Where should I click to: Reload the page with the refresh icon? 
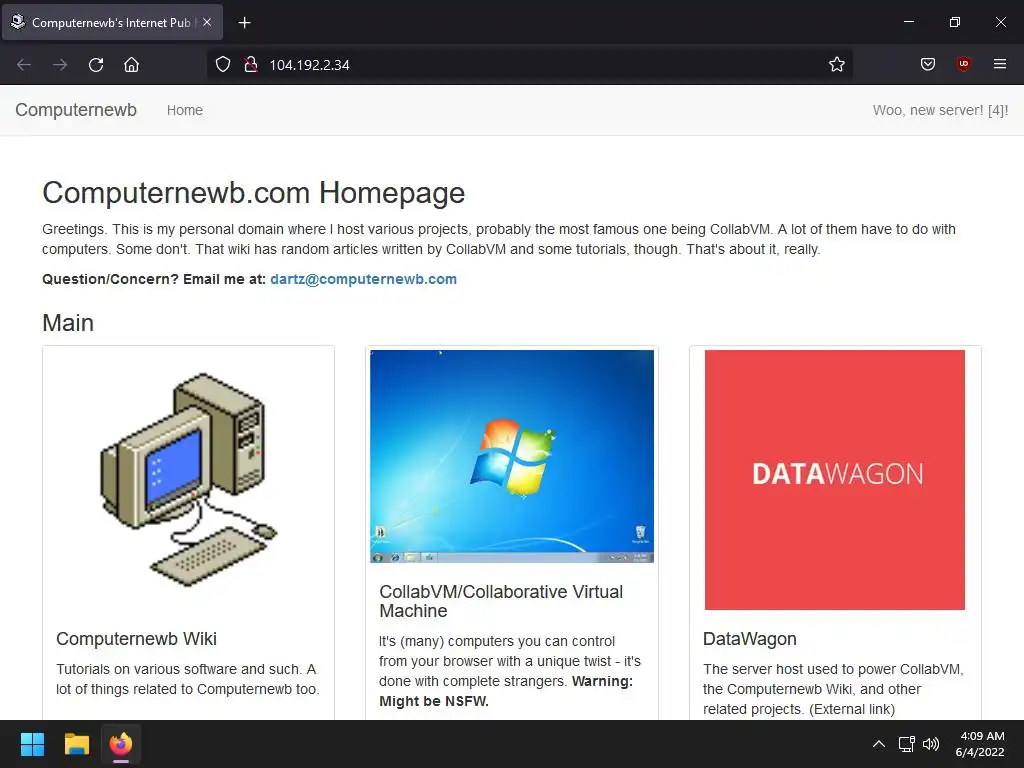pyautogui.click(x=96, y=65)
